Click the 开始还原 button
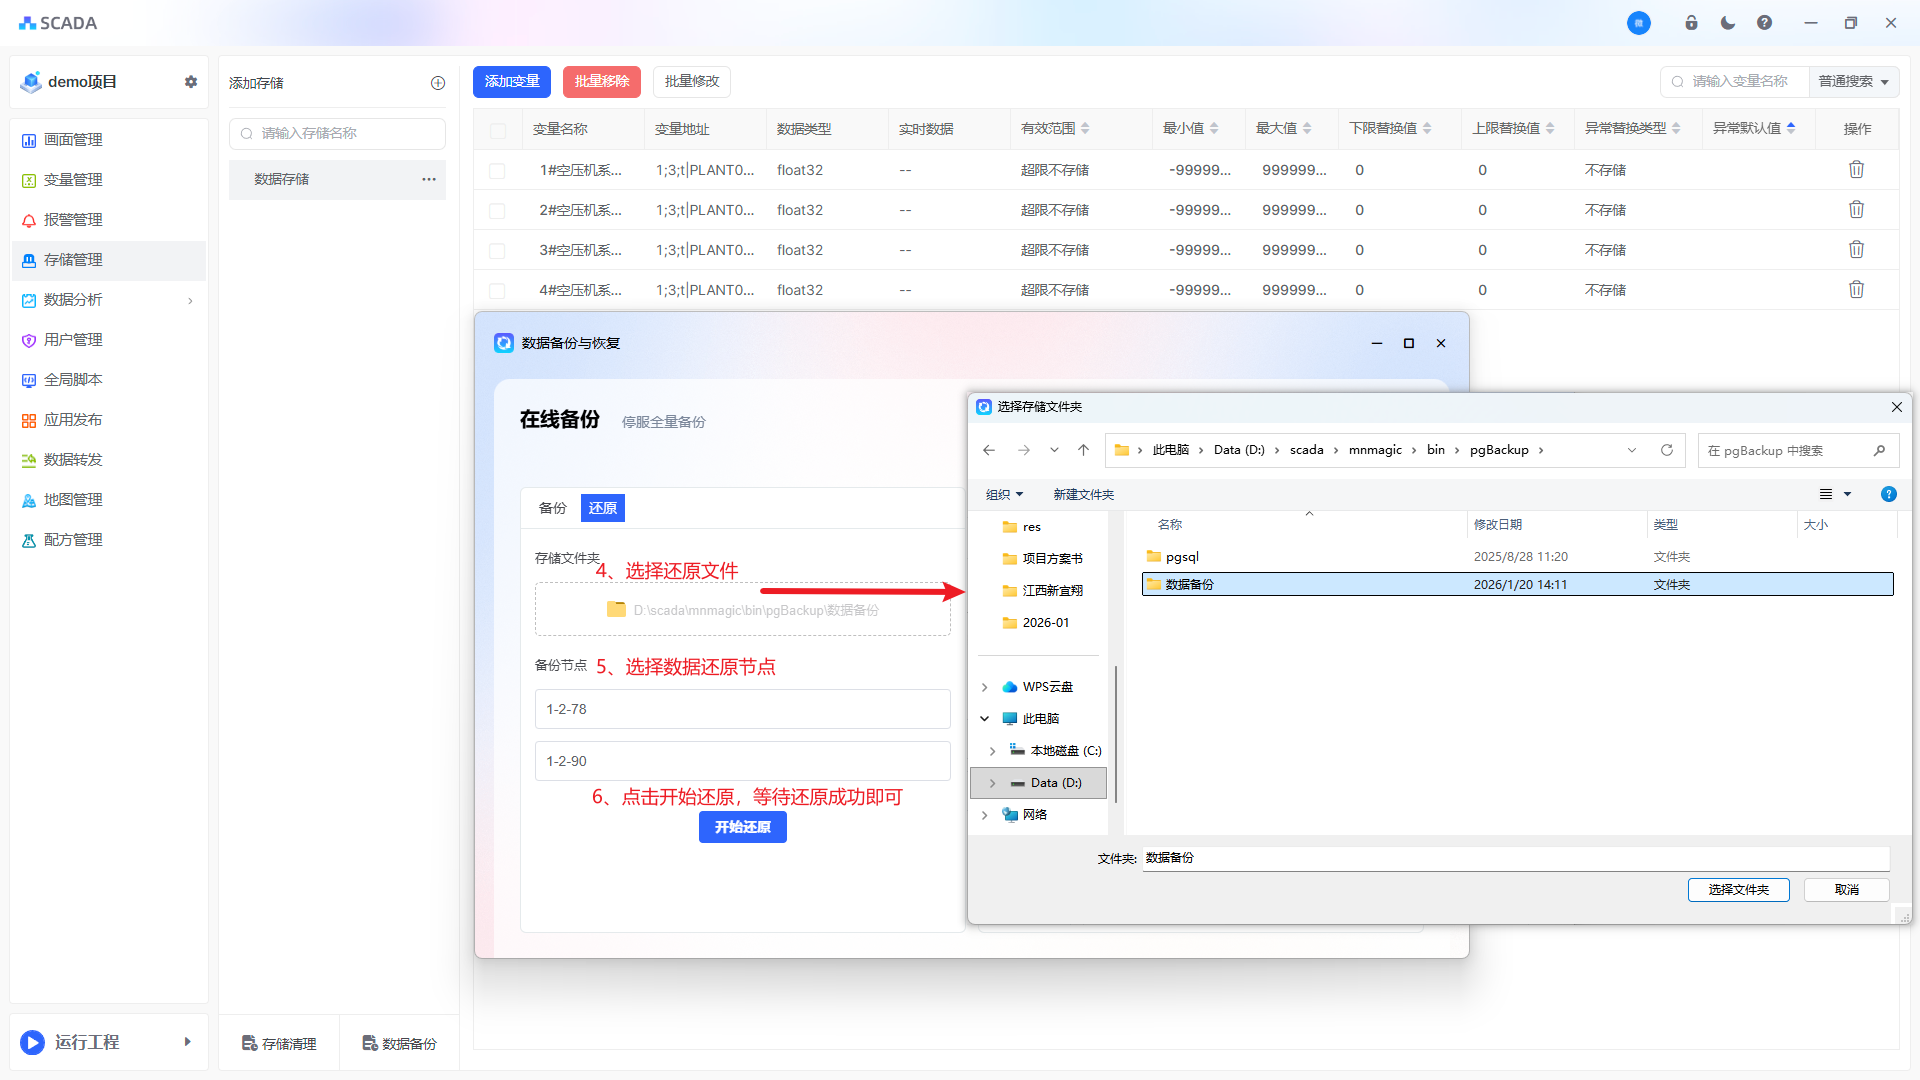Viewport: 1920px width, 1080px height. pyautogui.click(x=742, y=827)
